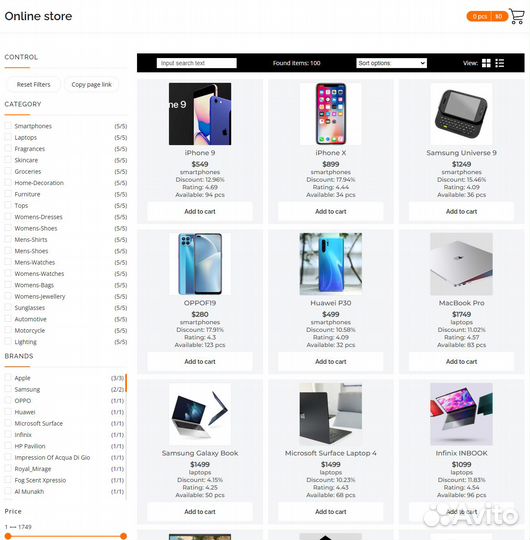
Task: Click Copy page link button
Action: click(91, 84)
